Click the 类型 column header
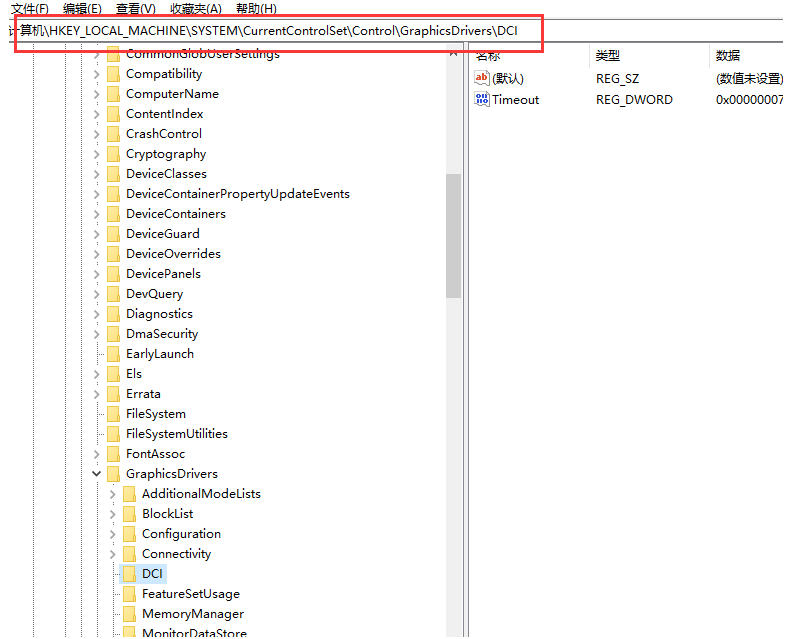Image resolution: width=785 pixels, height=639 pixels. click(x=608, y=55)
